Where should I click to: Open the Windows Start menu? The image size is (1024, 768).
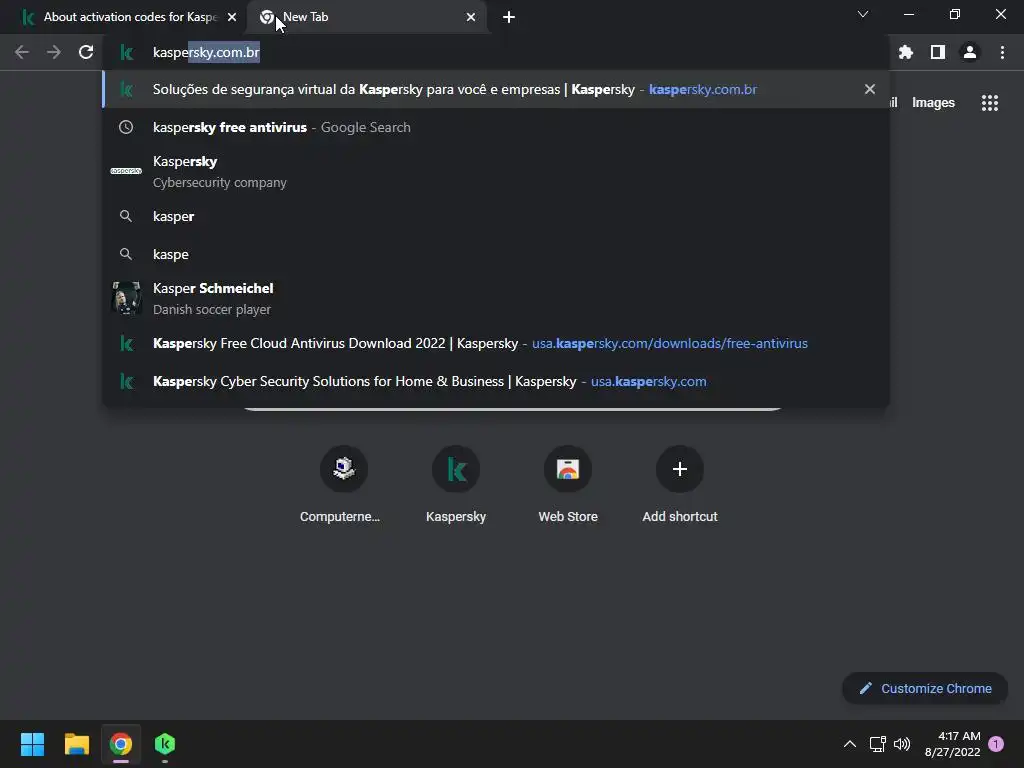[32, 744]
